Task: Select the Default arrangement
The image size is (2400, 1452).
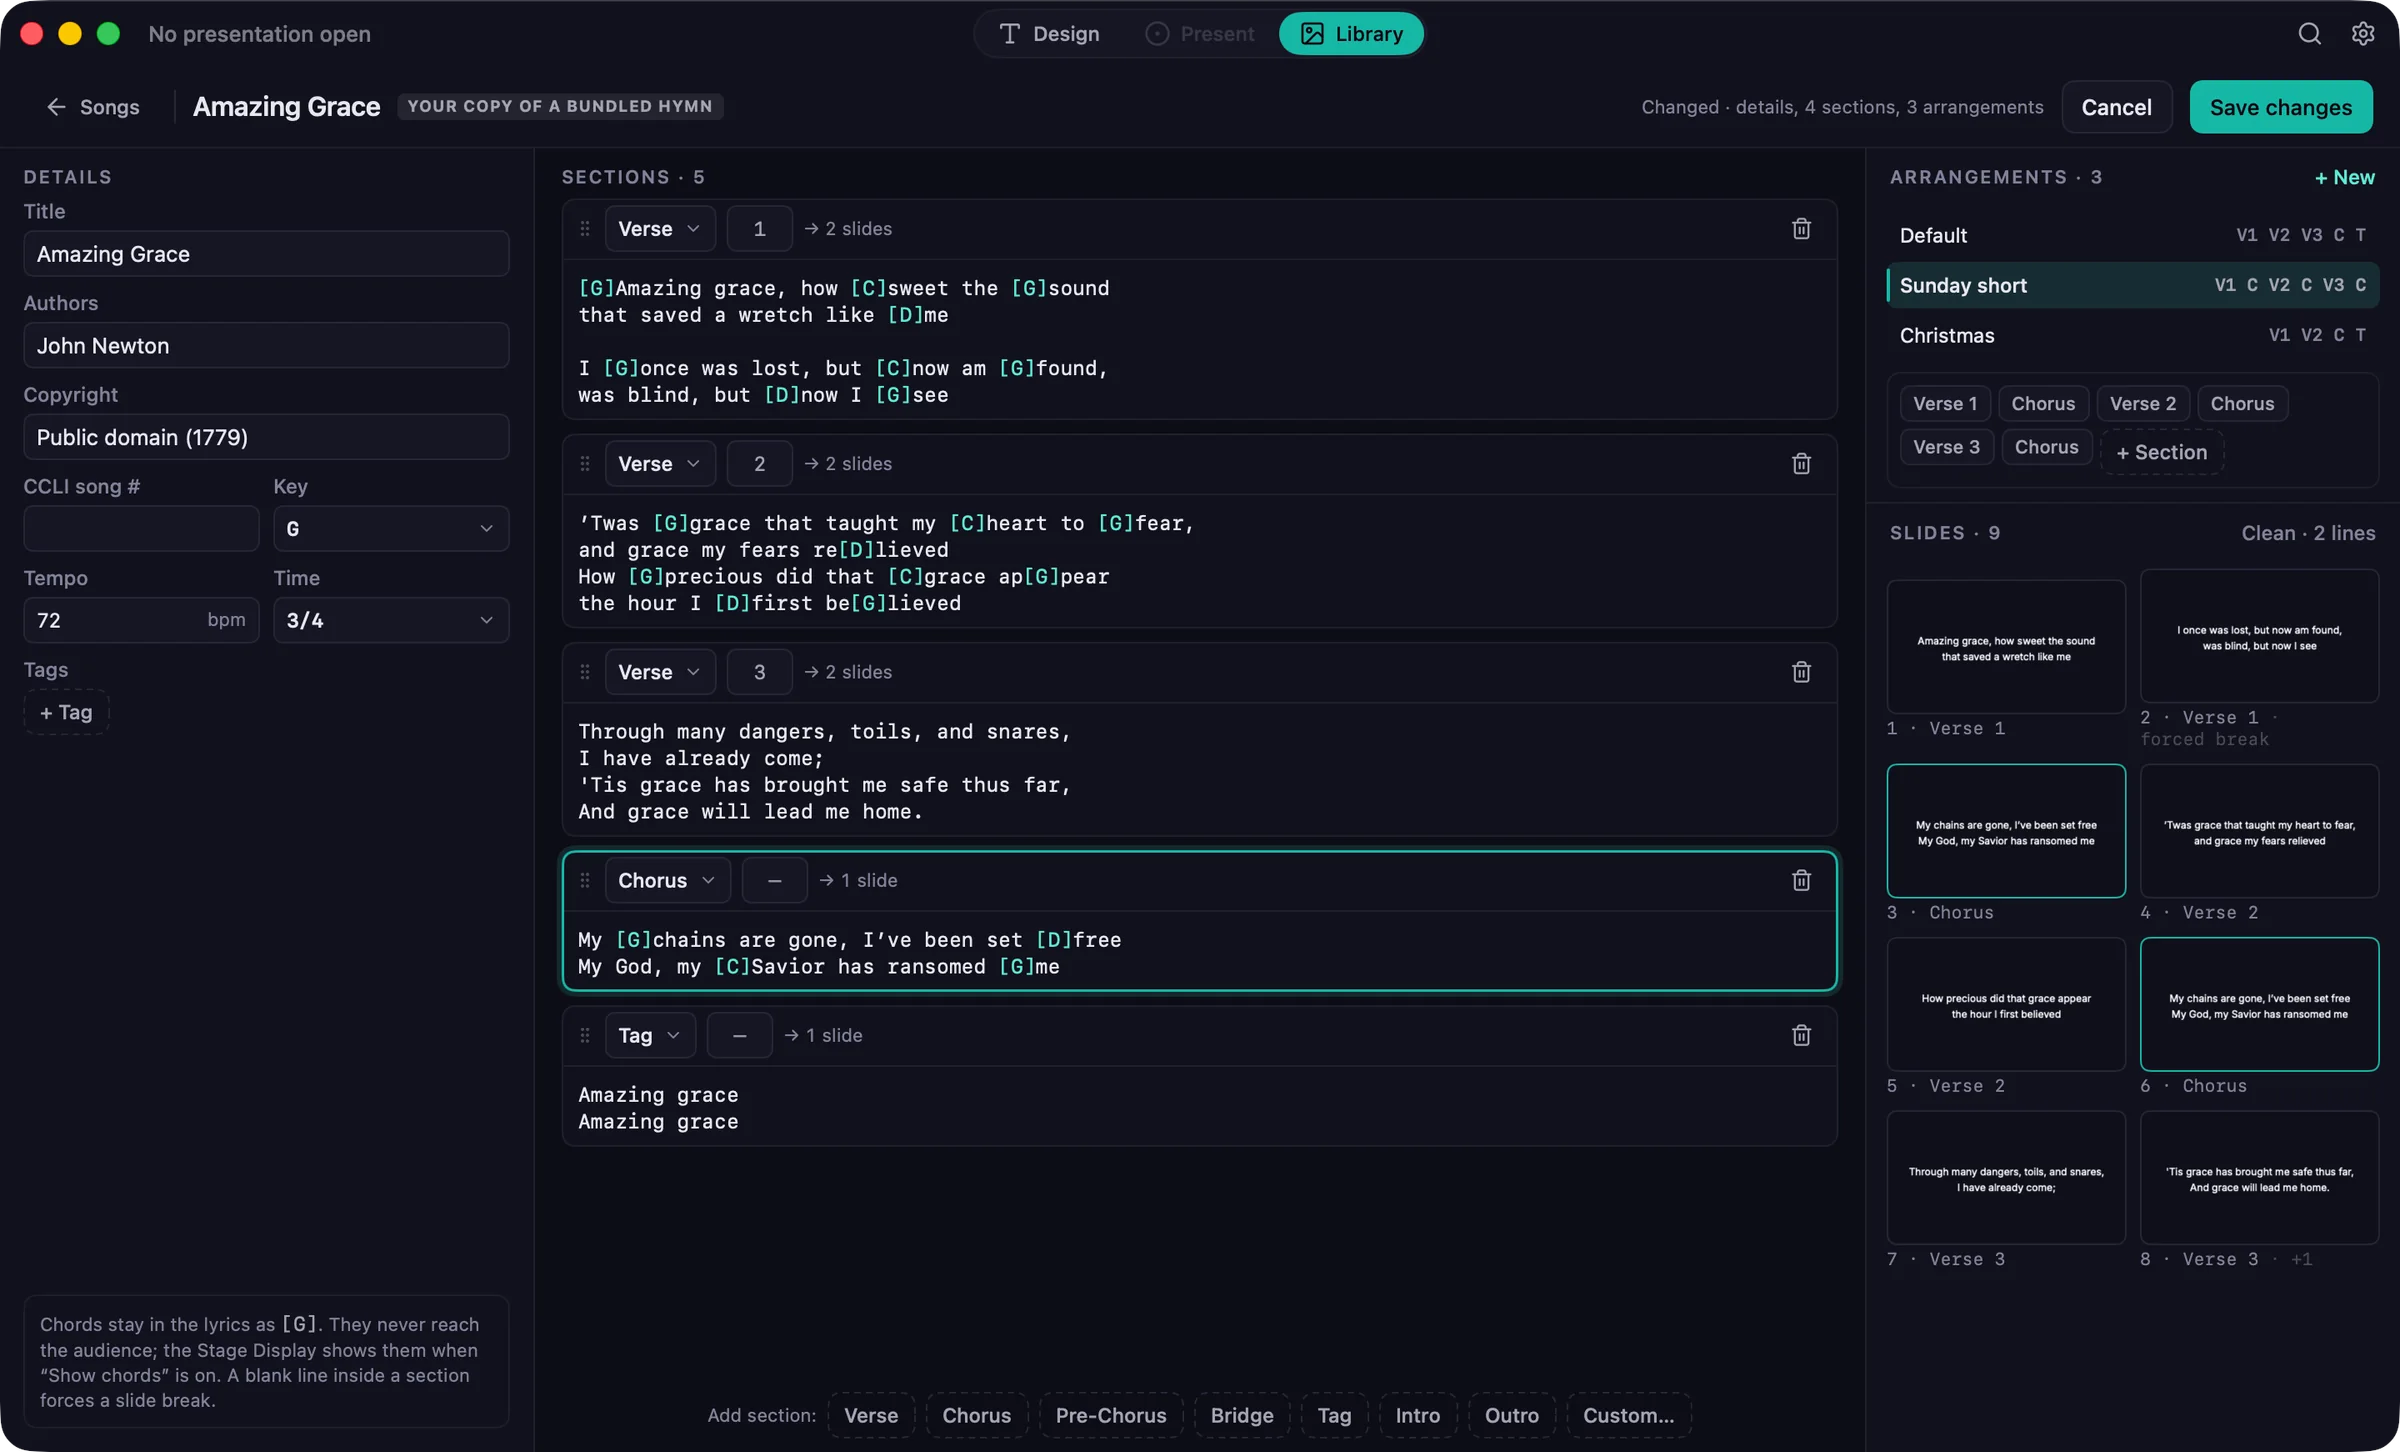Action: pos(2132,235)
